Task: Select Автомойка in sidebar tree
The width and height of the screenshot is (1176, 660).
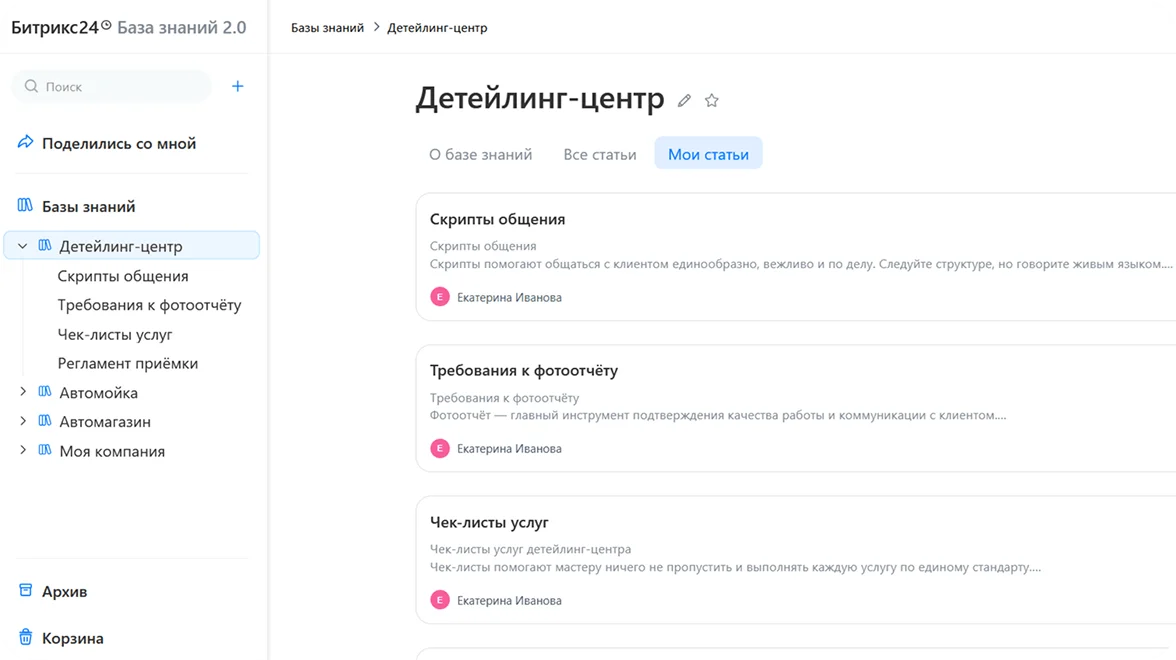Action: tap(98, 393)
